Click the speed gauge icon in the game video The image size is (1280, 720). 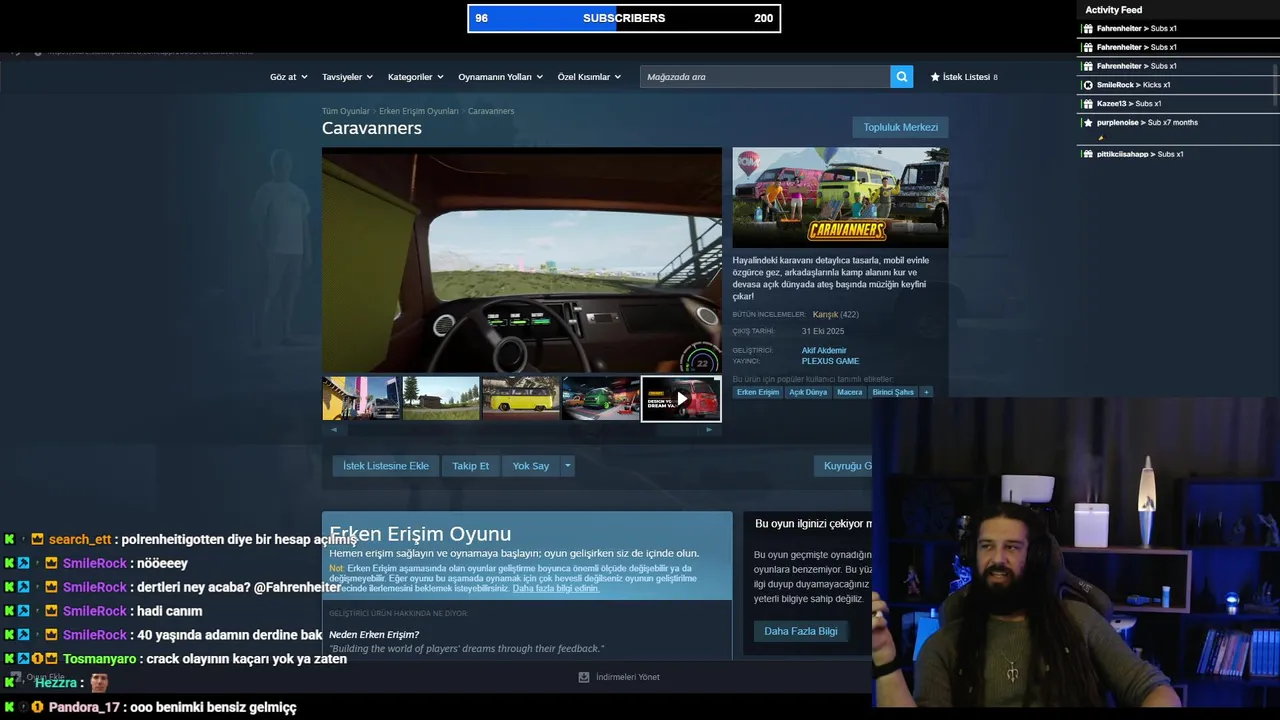click(700, 359)
